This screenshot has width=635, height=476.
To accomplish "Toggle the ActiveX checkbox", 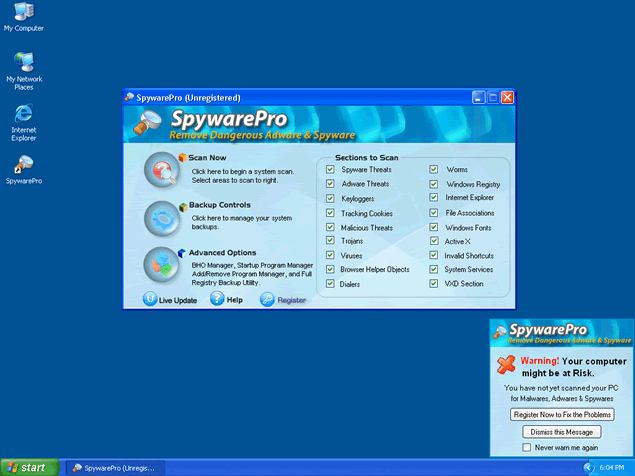I will point(434,241).
